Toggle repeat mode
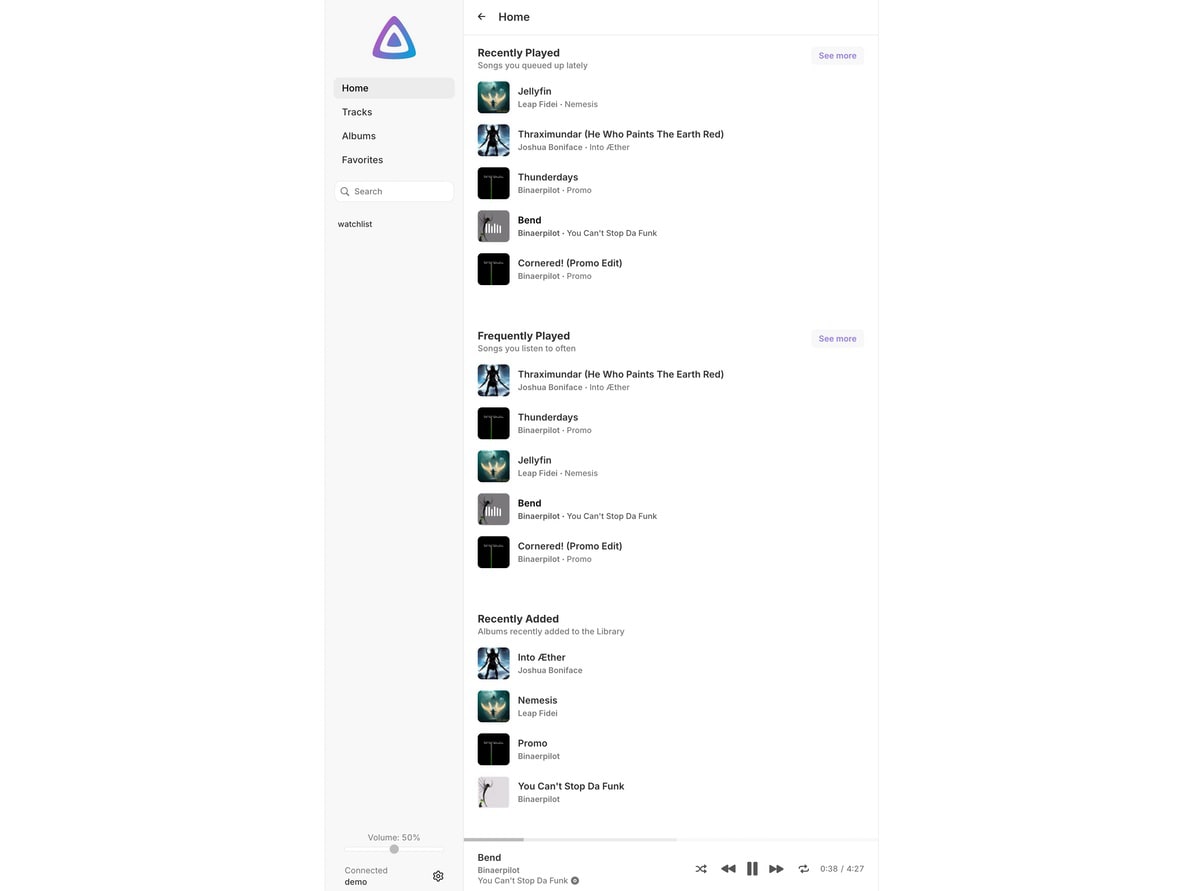Image resolution: width=1200 pixels, height=891 pixels. pyautogui.click(x=803, y=869)
